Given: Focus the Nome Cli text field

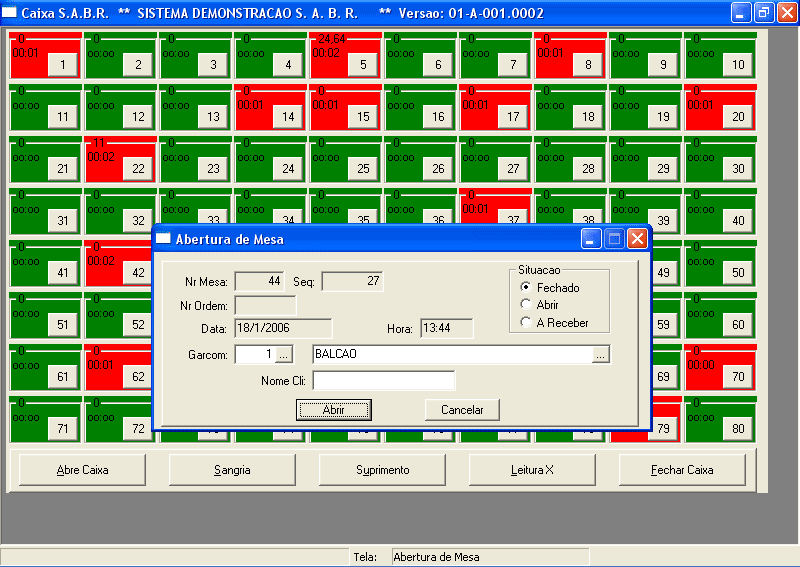Looking at the screenshot, I should tap(384, 380).
